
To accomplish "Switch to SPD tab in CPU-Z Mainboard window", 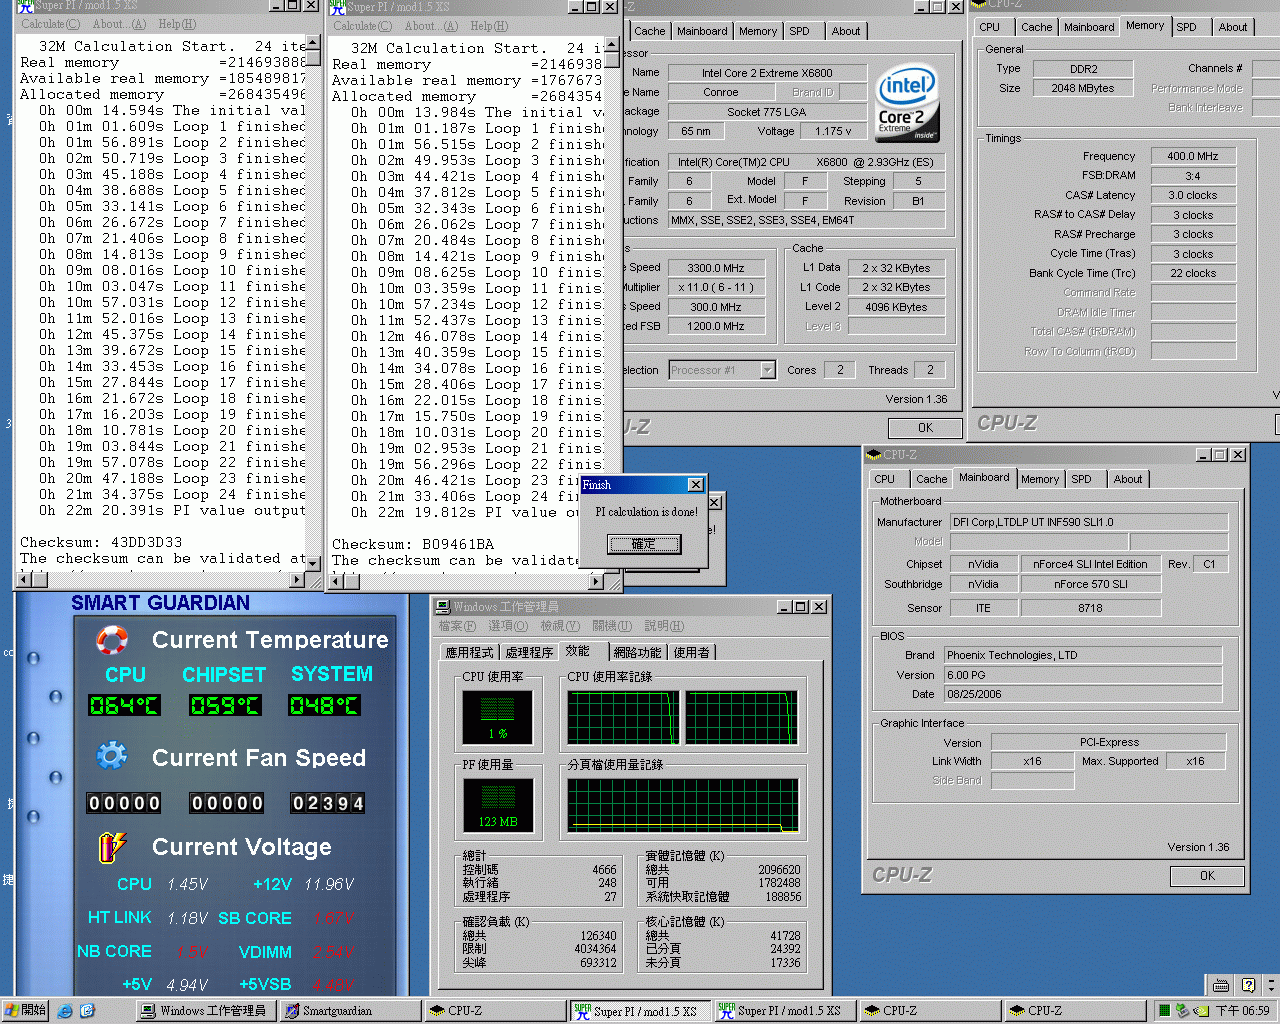I will (x=1081, y=479).
